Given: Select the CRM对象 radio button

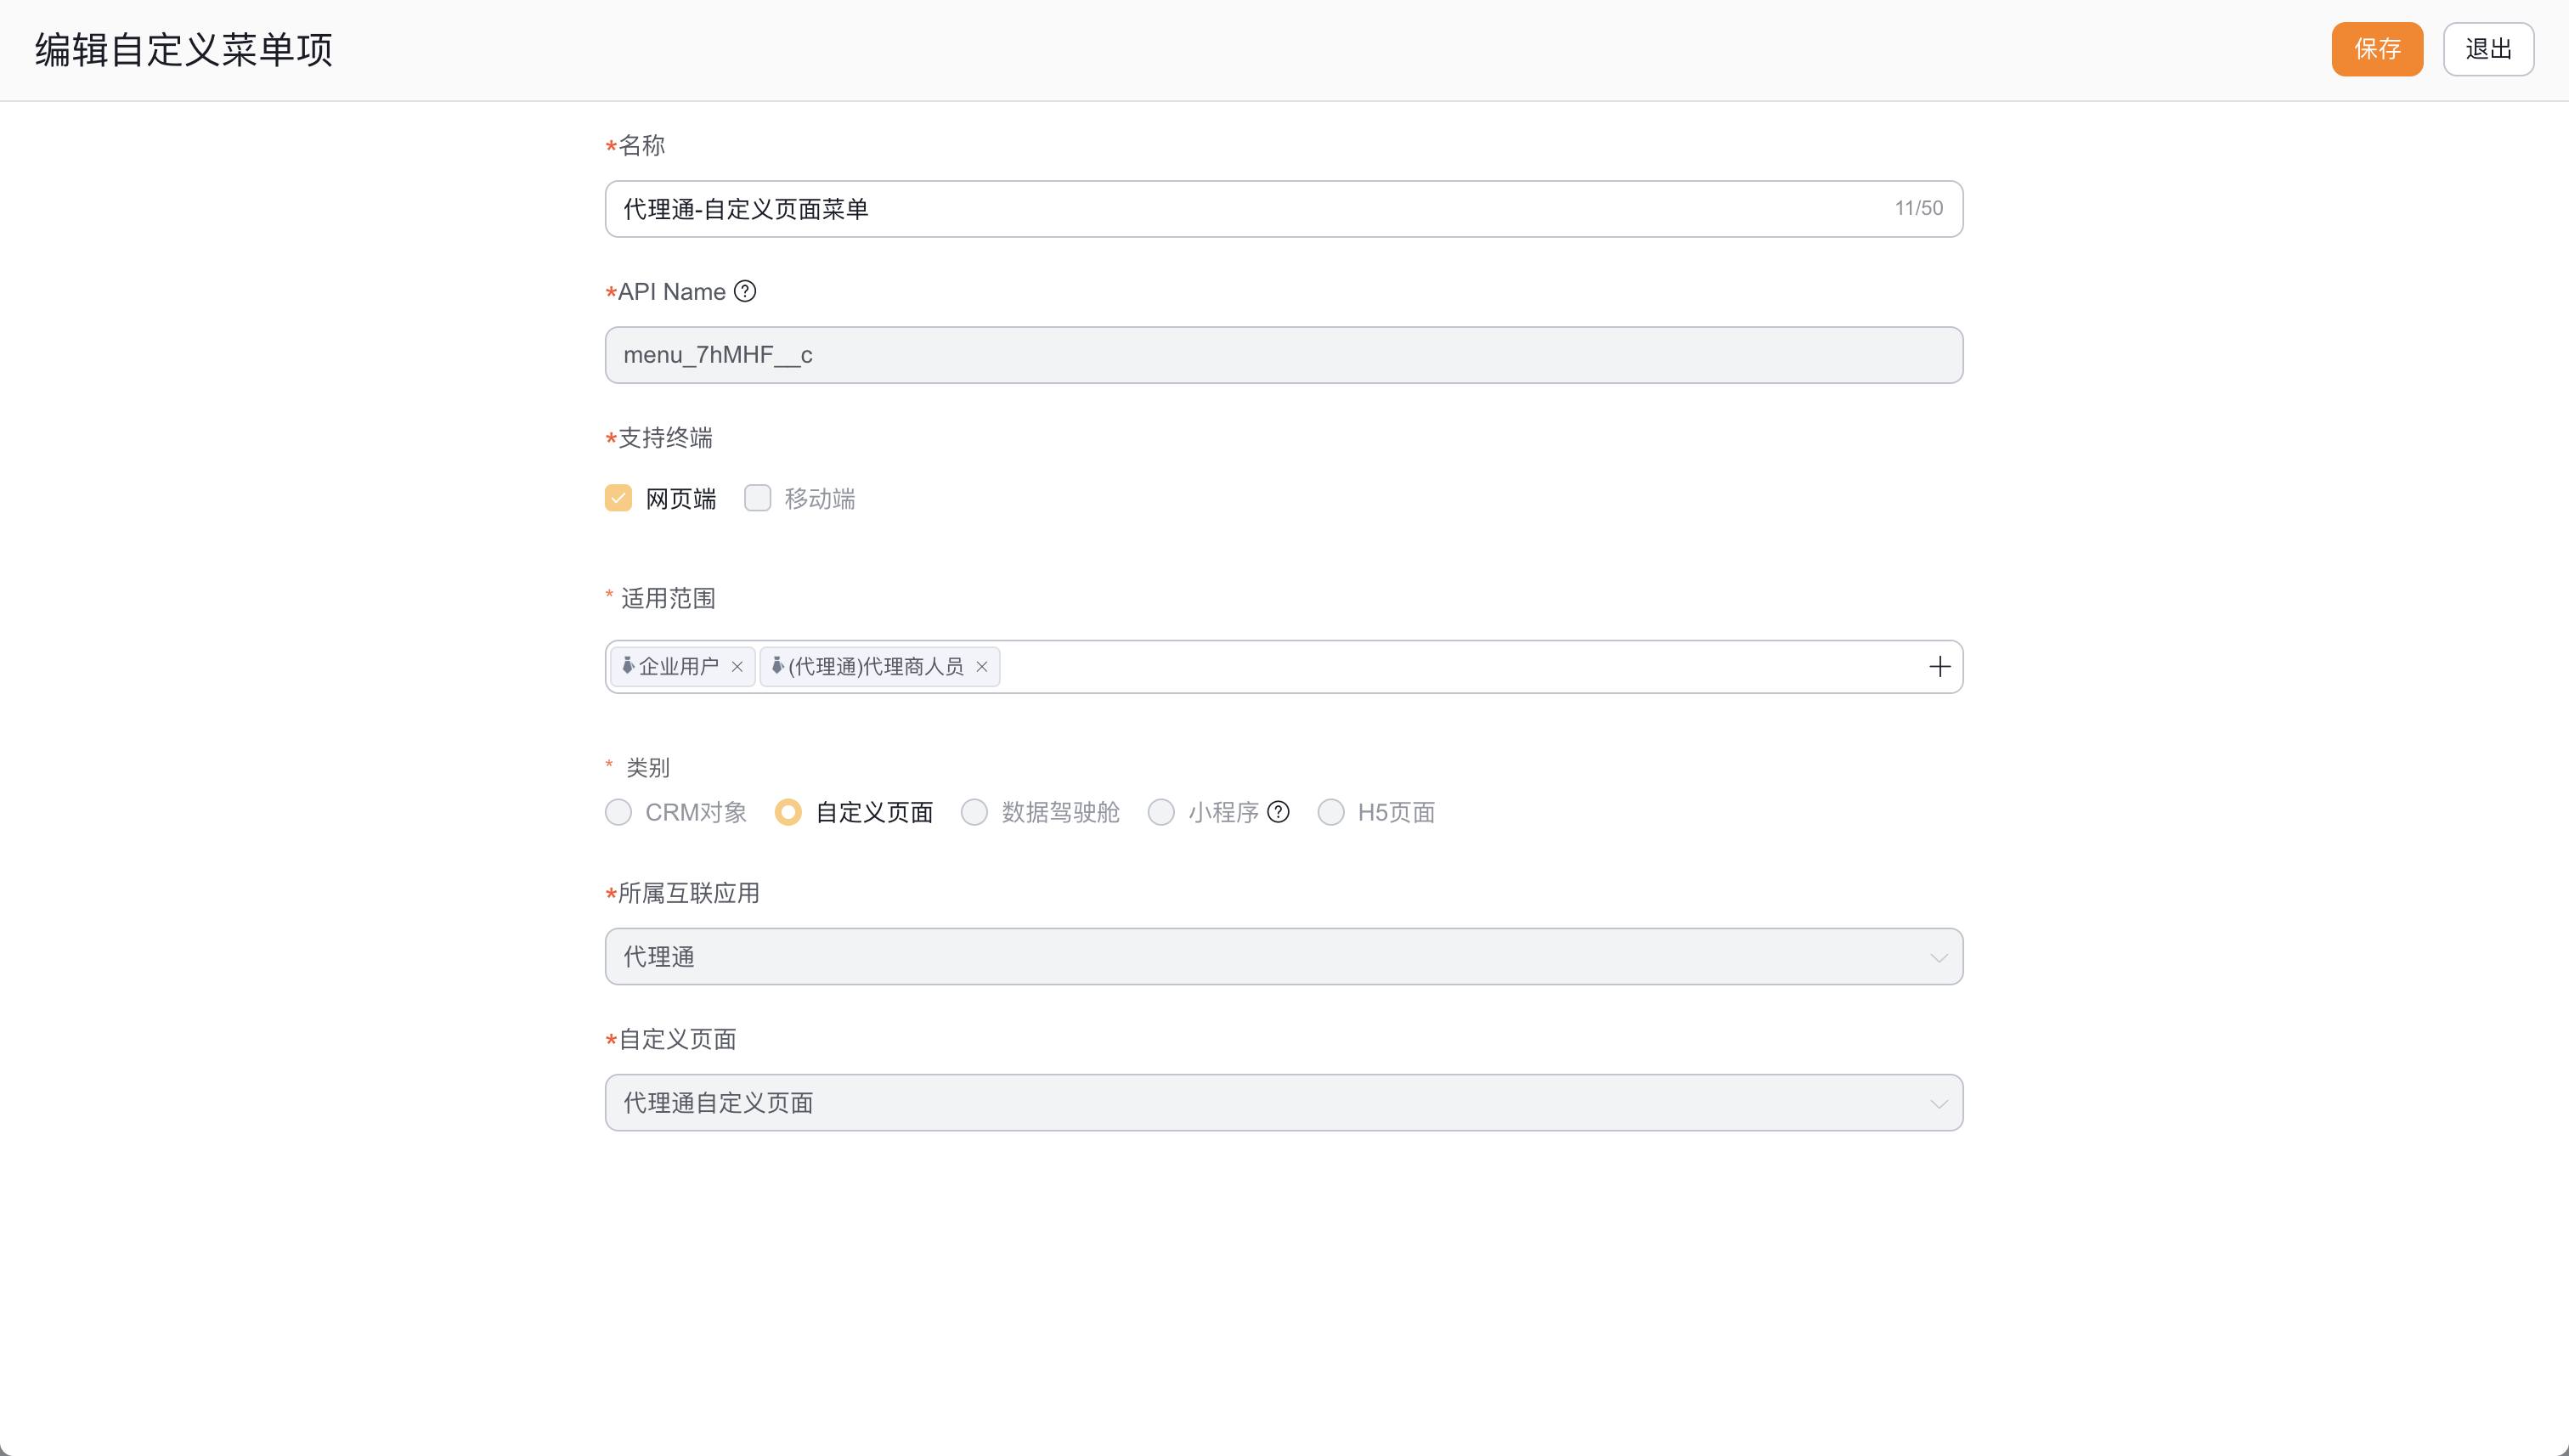Looking at the screenshot, I should (x=618, y=812).
